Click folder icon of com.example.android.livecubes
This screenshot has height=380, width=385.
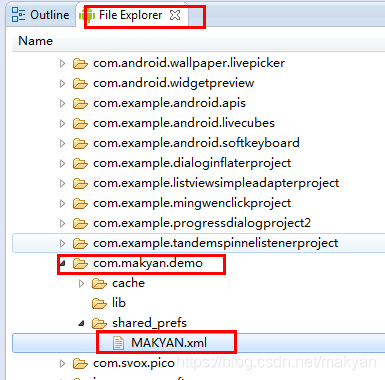pos(80,123)
